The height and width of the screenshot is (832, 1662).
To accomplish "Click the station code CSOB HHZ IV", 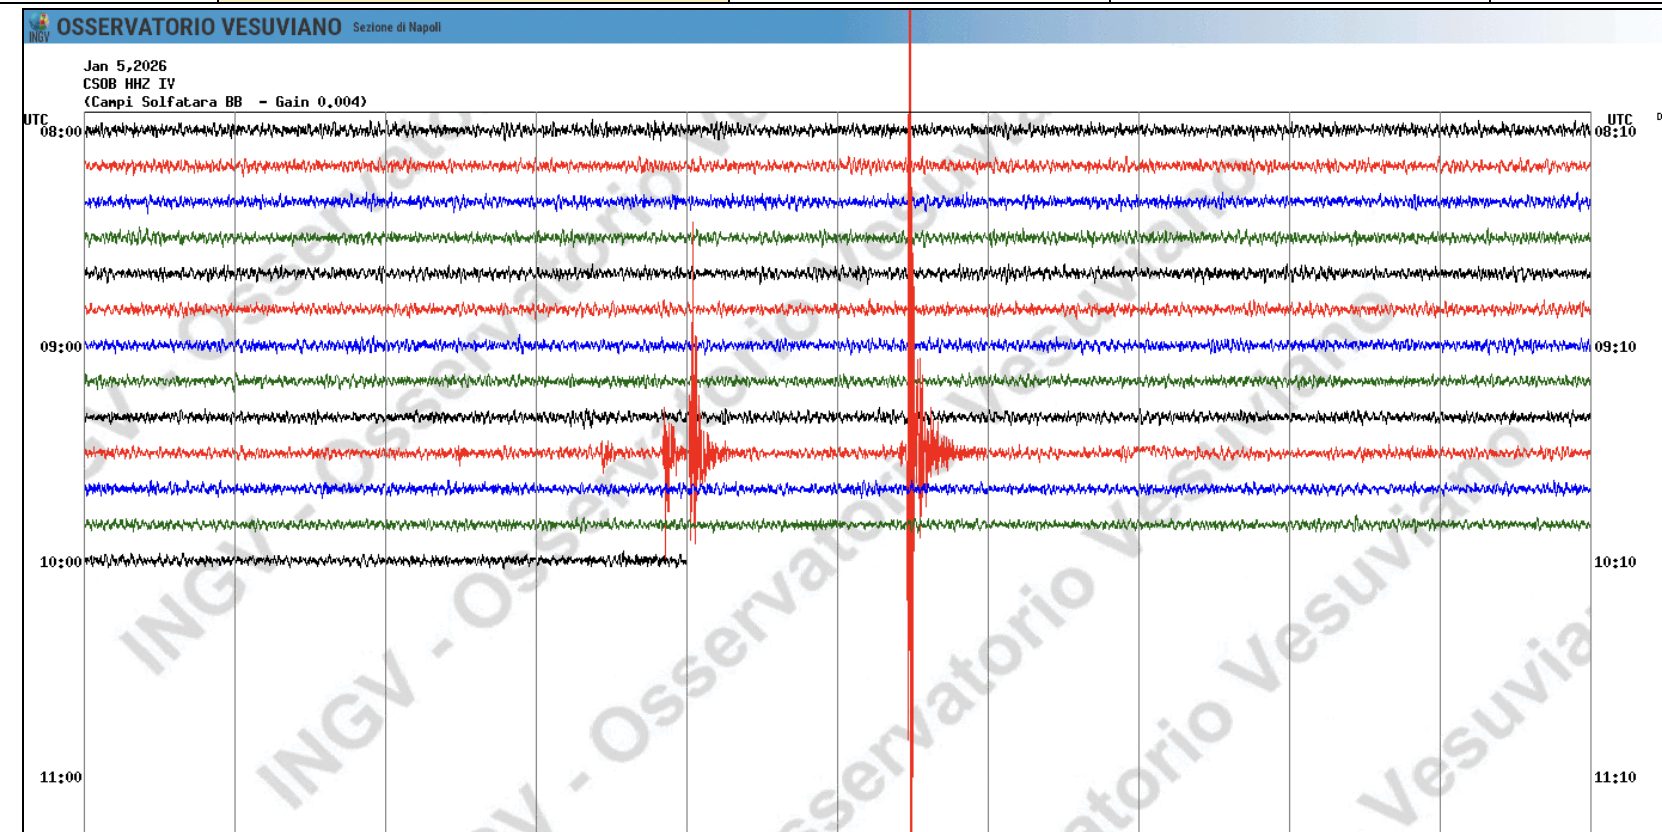I will [x=129, y=84].
